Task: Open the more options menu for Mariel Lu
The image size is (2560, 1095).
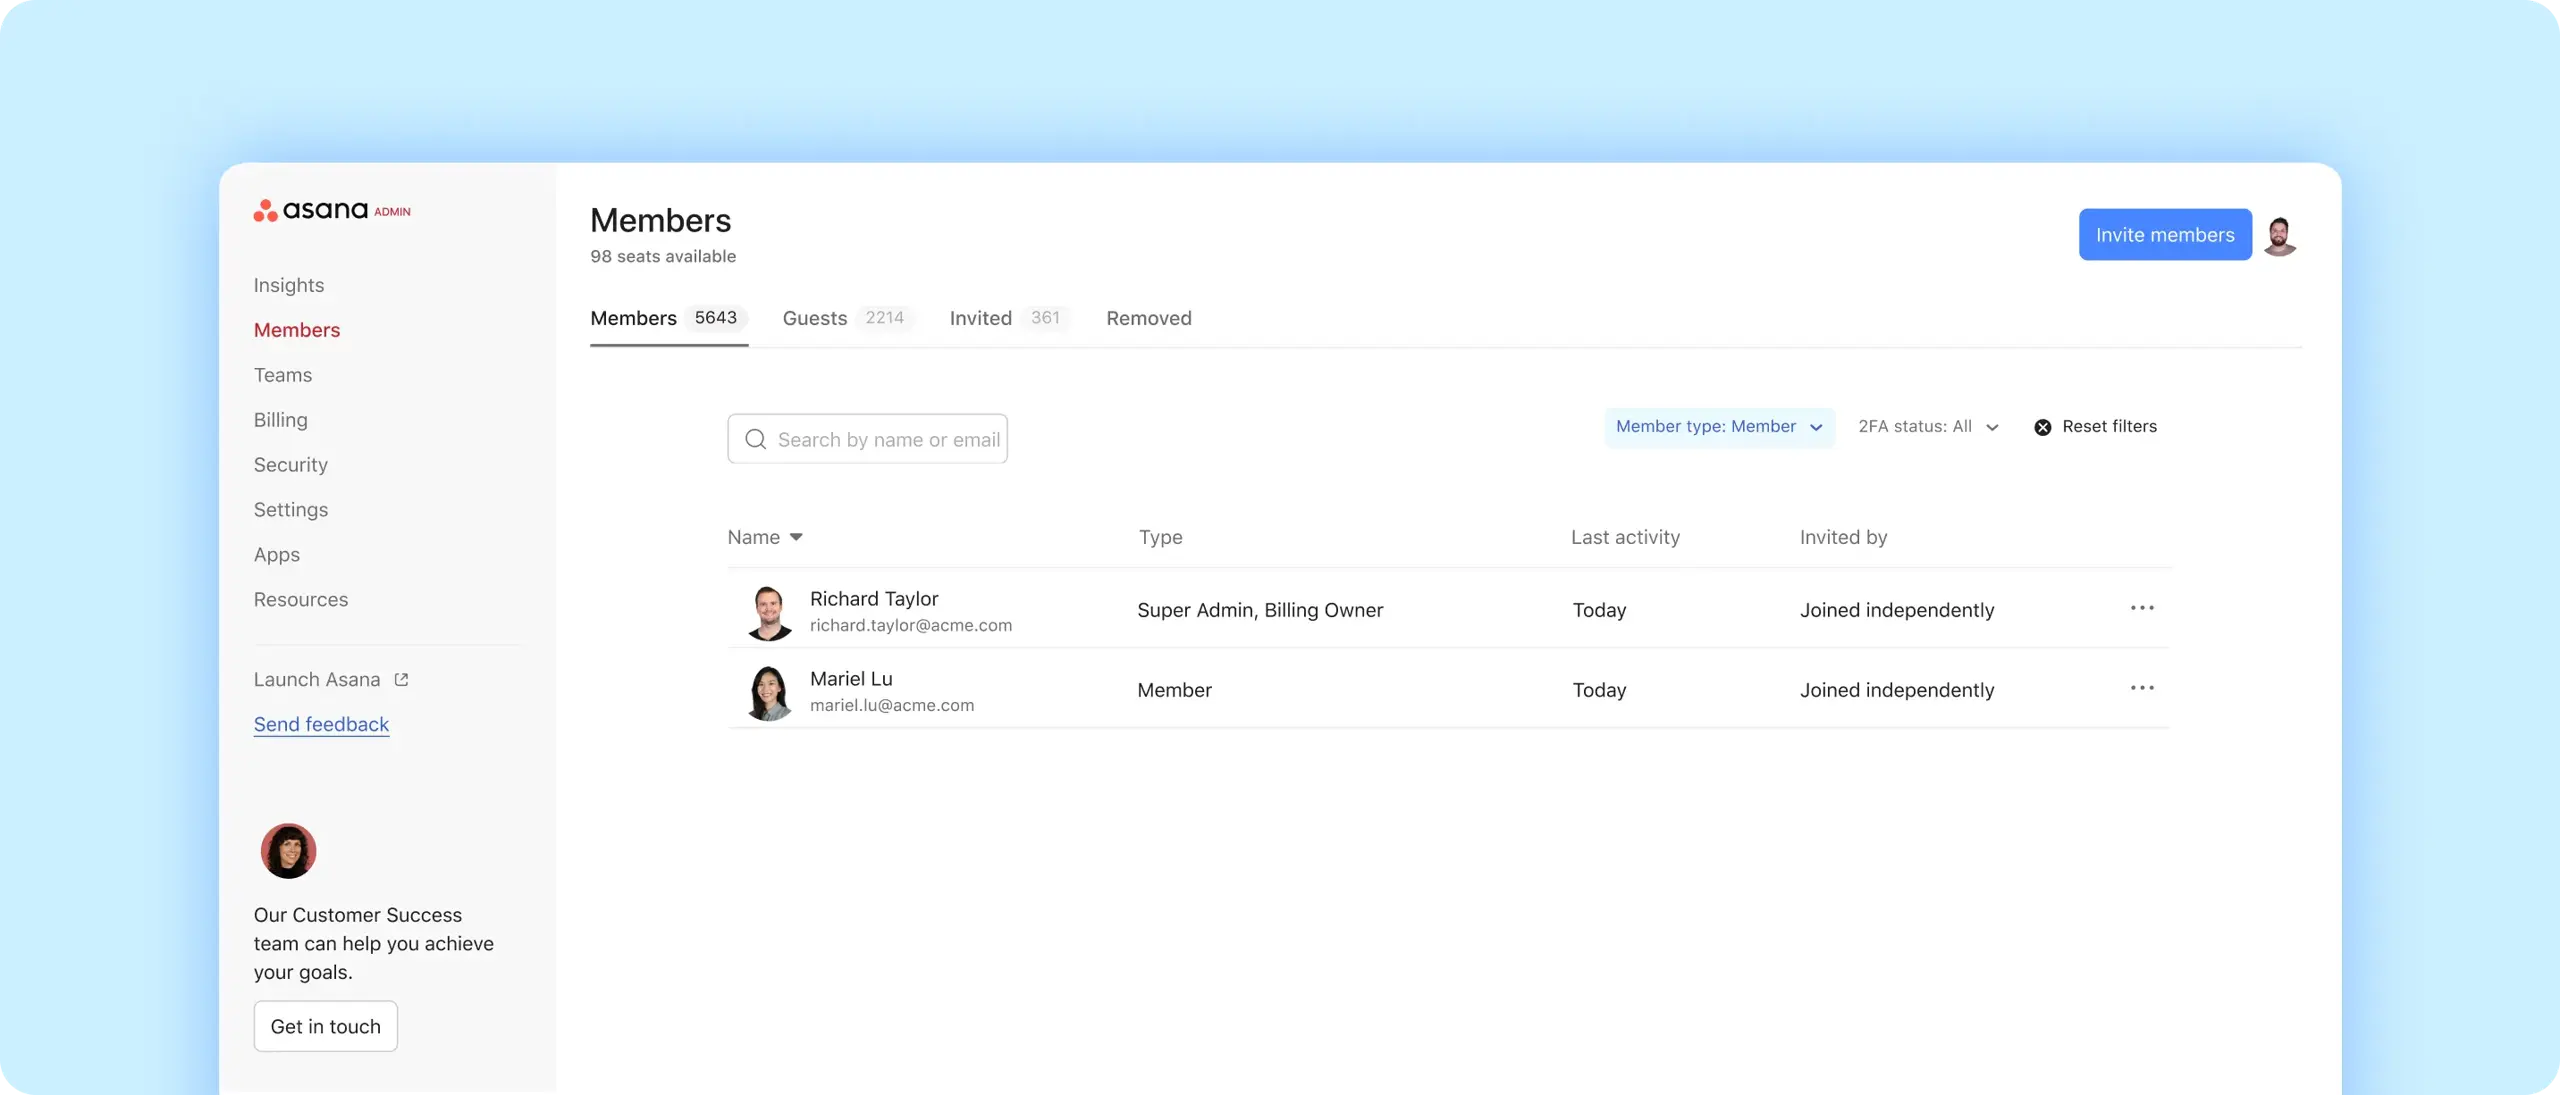Action: 2142,688
